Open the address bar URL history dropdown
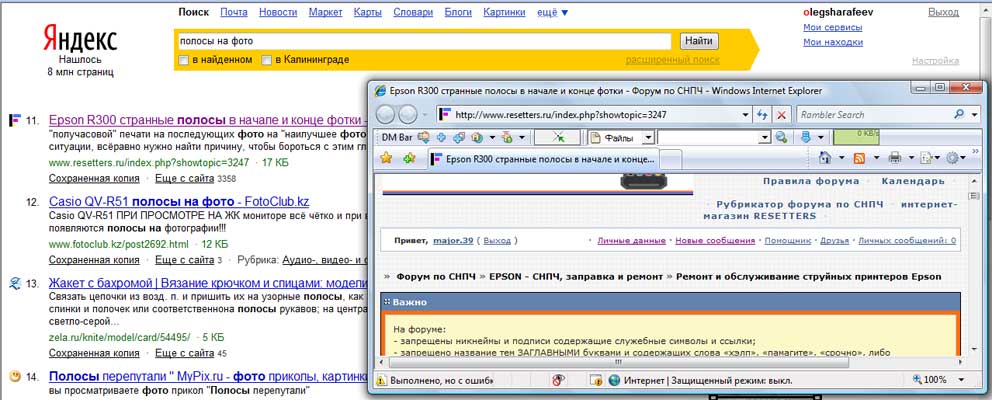Viewport: 992px width, 400px height. tap(747, 115)
